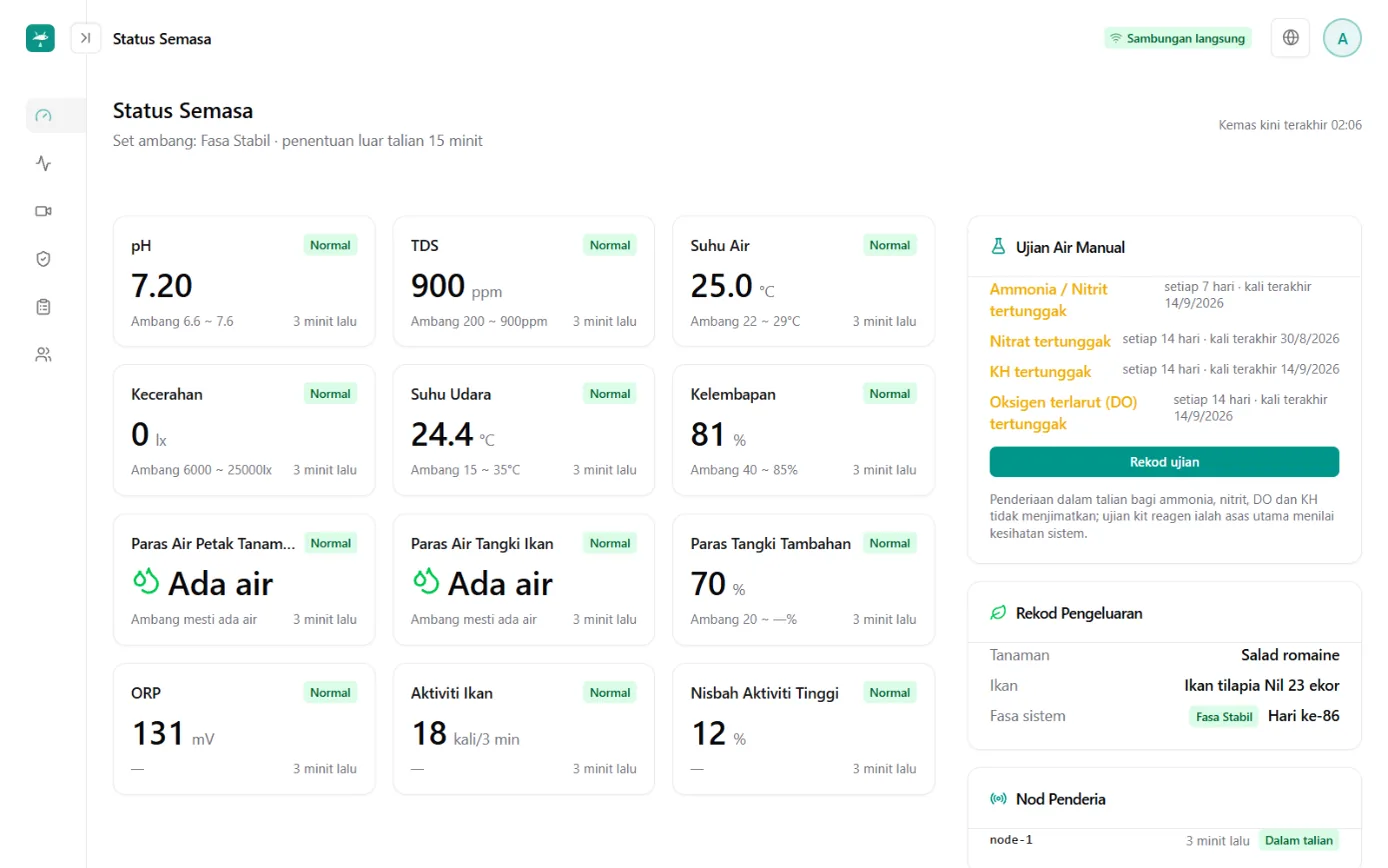Open the trends pulse-line sidebar icon
Image resolution: width=1388 pixels, height=868 pixels.
click(43, 163)
